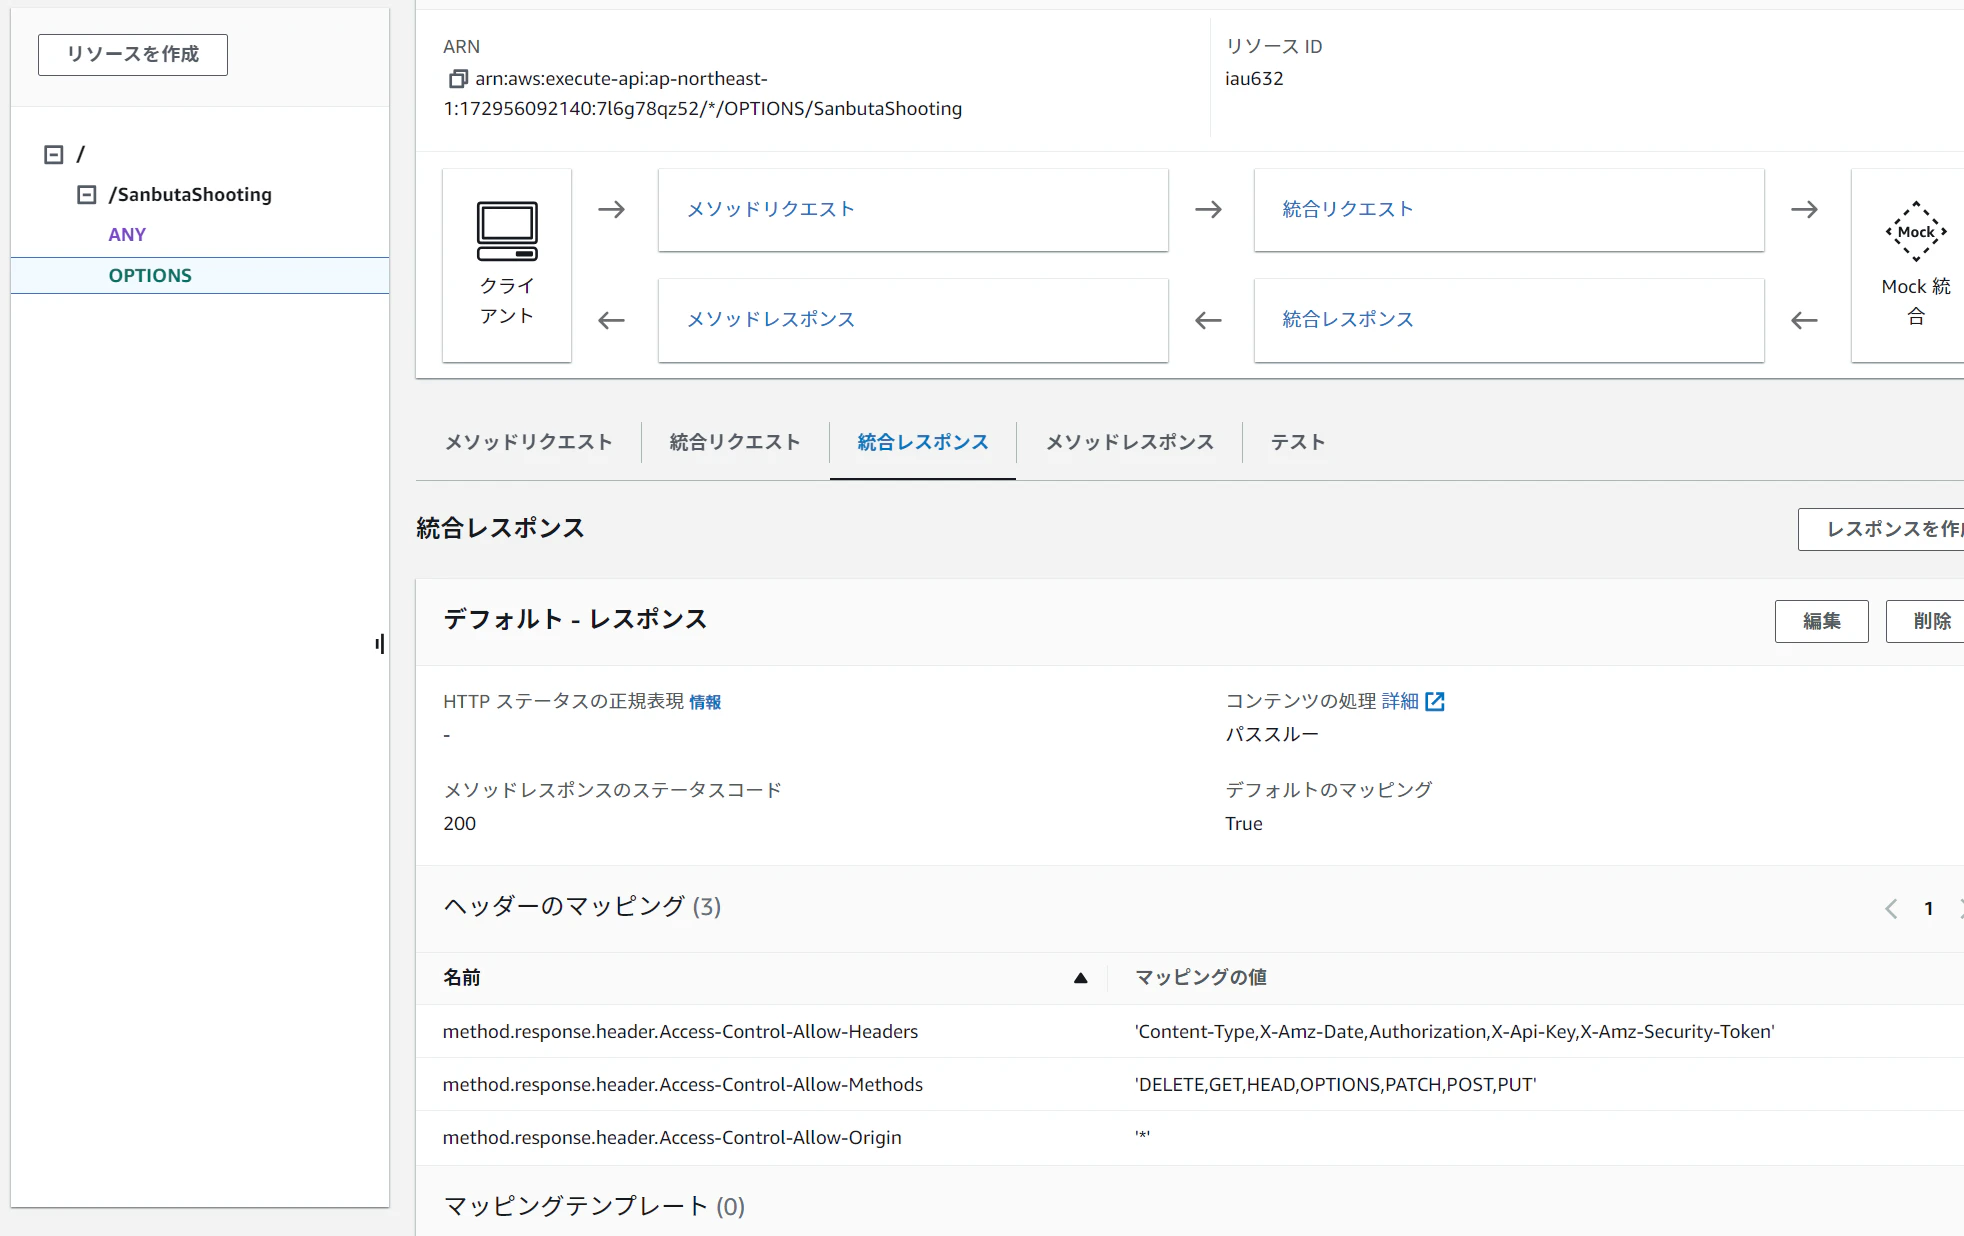Click the 'DELETE,GET,HEAD,OPTIONS,PATCH,POST,PUT' mapping value

coord(1335,1084)
